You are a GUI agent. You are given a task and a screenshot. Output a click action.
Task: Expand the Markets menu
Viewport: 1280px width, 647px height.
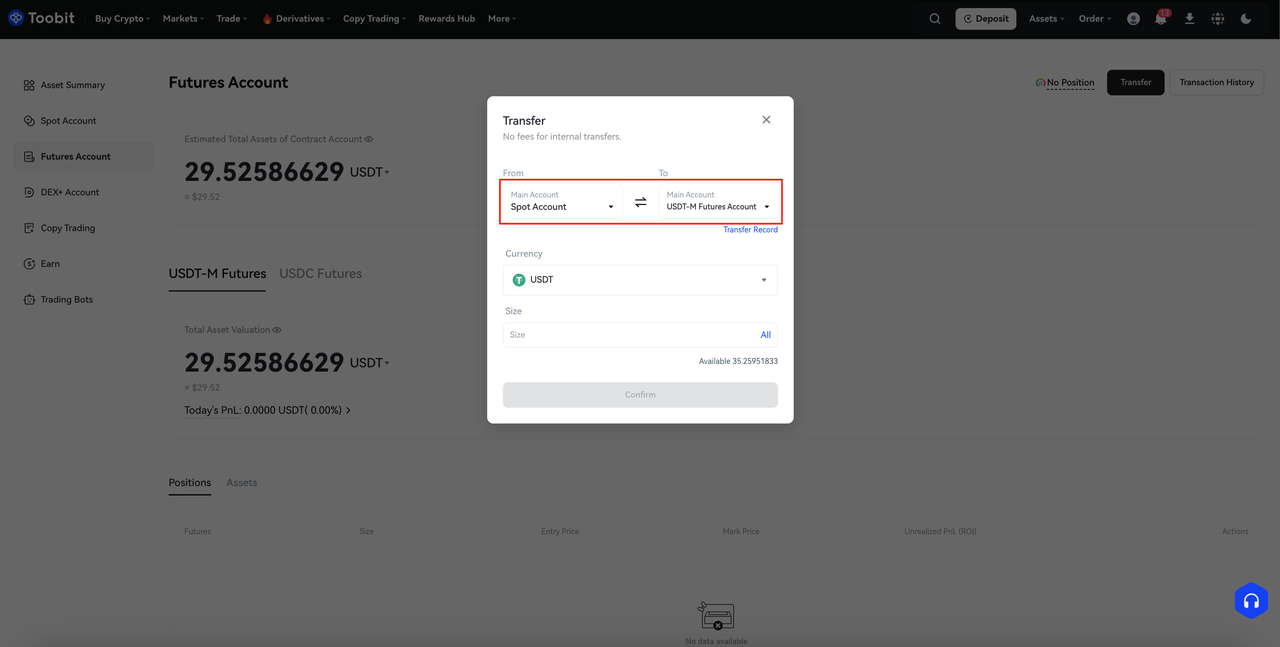point(183,19)
